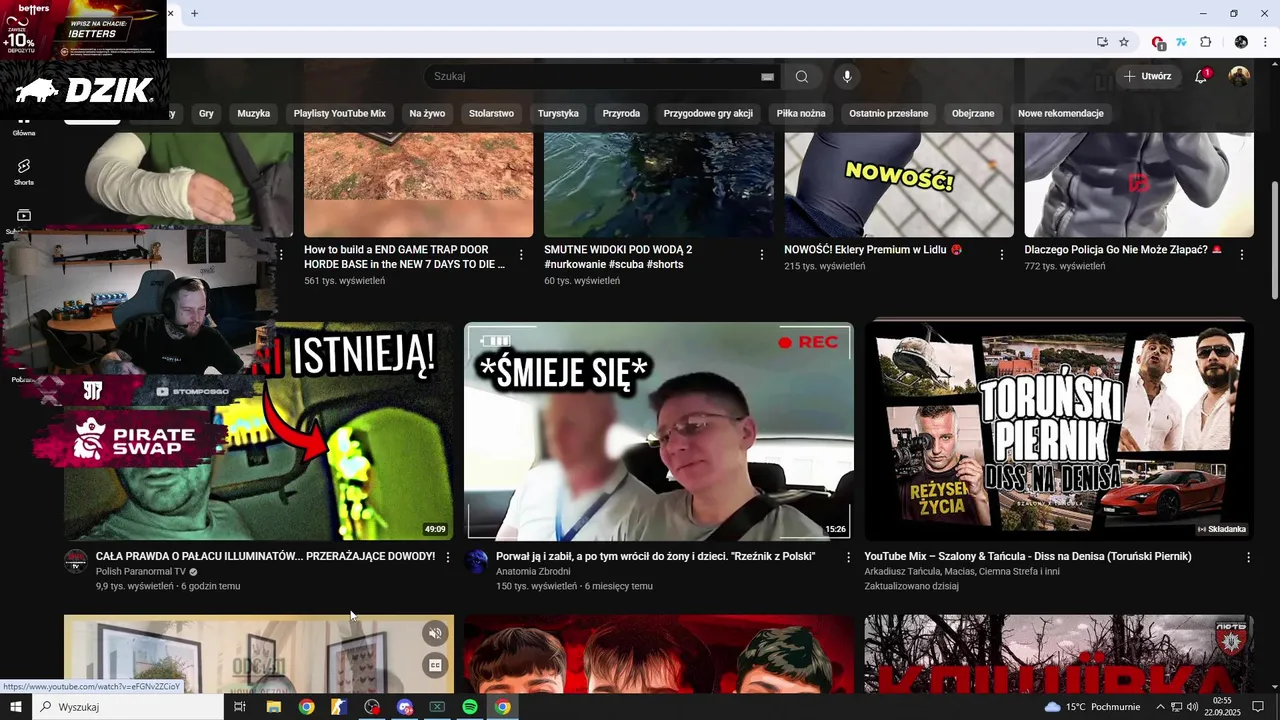Screen dimensions: 1280x720
Task: Open video title CAŁA PRAWDA O PAŁACU ILLUMINATÓW
Action: [265, 556]
